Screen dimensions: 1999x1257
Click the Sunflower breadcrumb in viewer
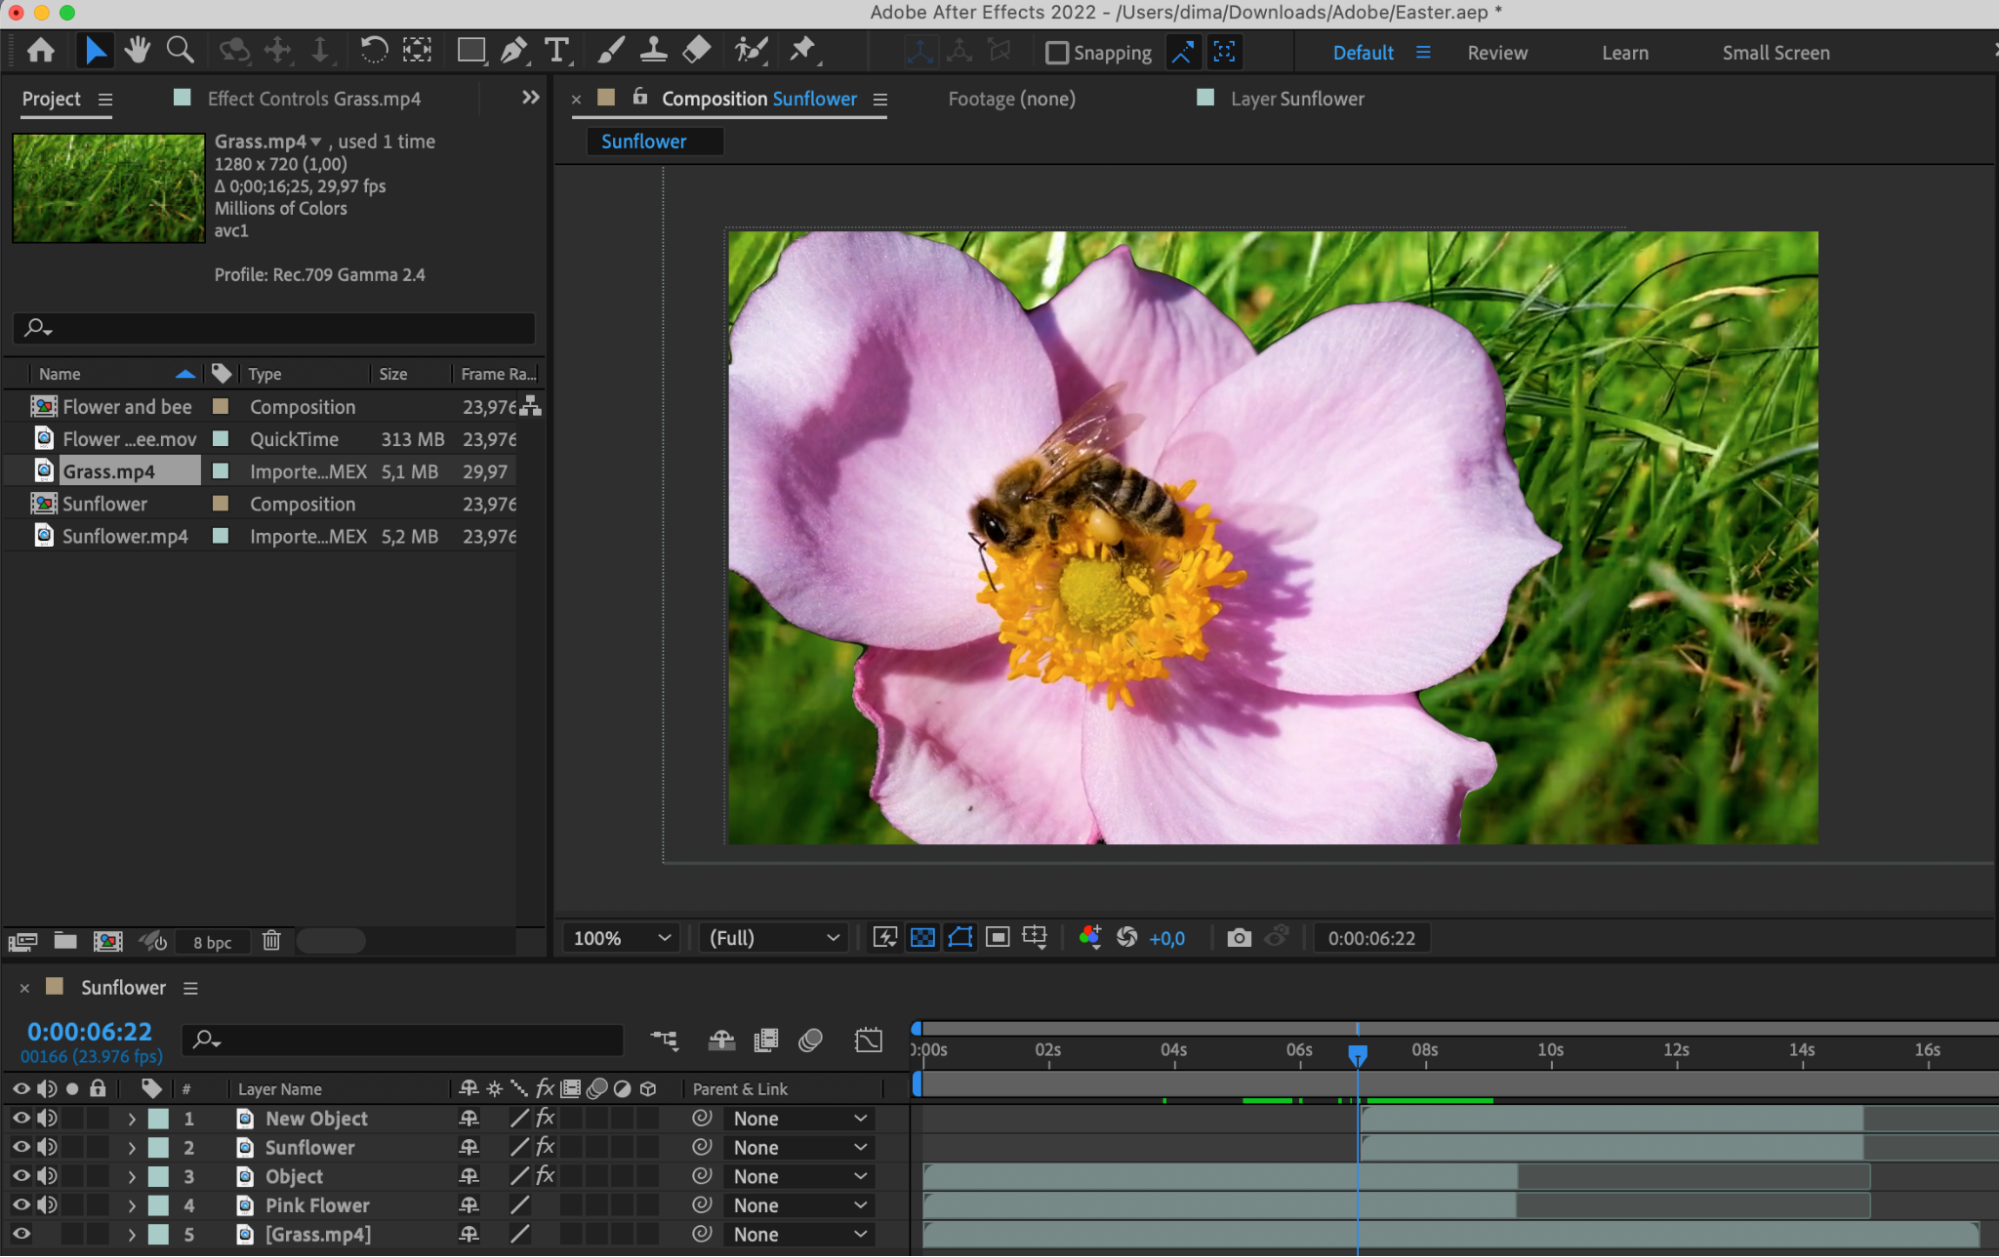tap(644, 142)
